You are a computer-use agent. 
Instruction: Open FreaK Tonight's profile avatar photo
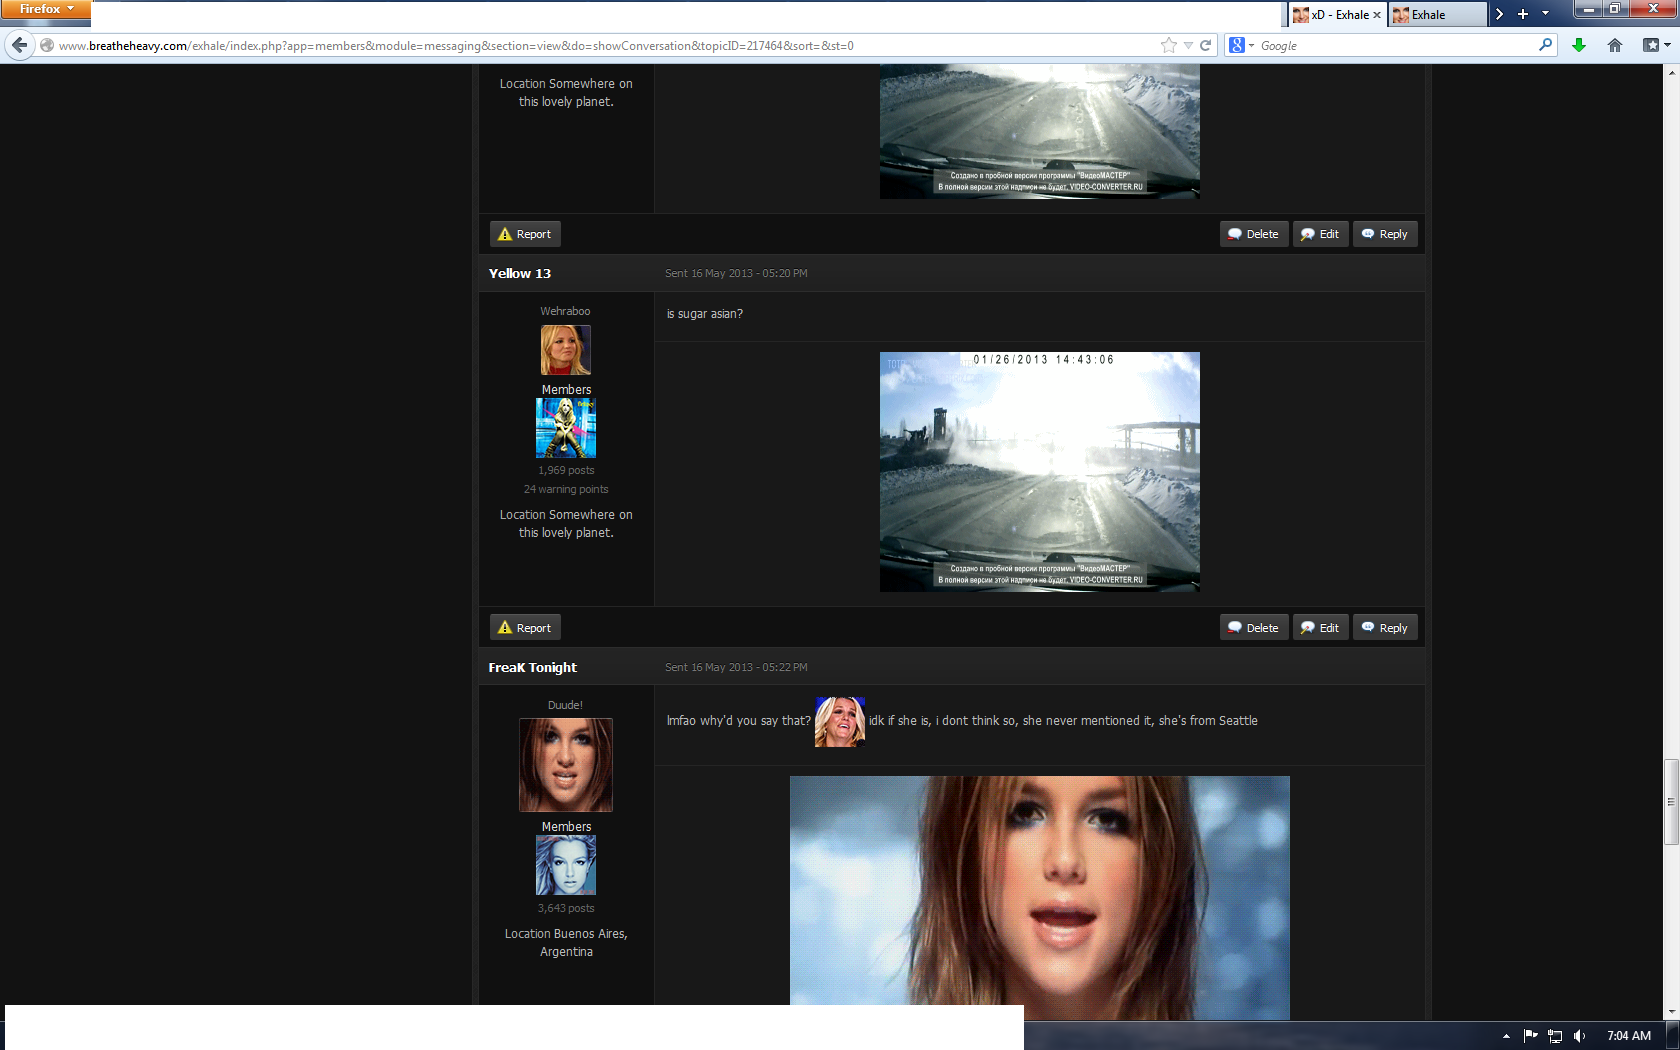(566, 765)
